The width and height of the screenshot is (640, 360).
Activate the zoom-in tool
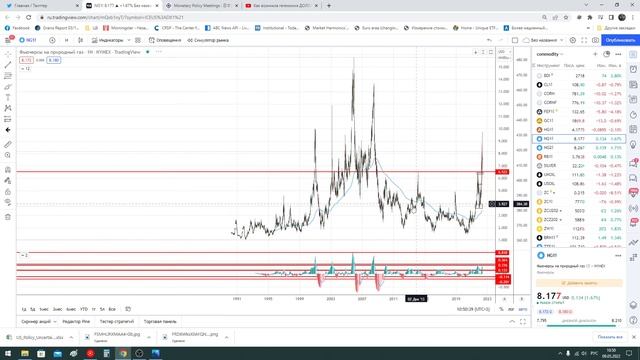(x=8, y=155)
